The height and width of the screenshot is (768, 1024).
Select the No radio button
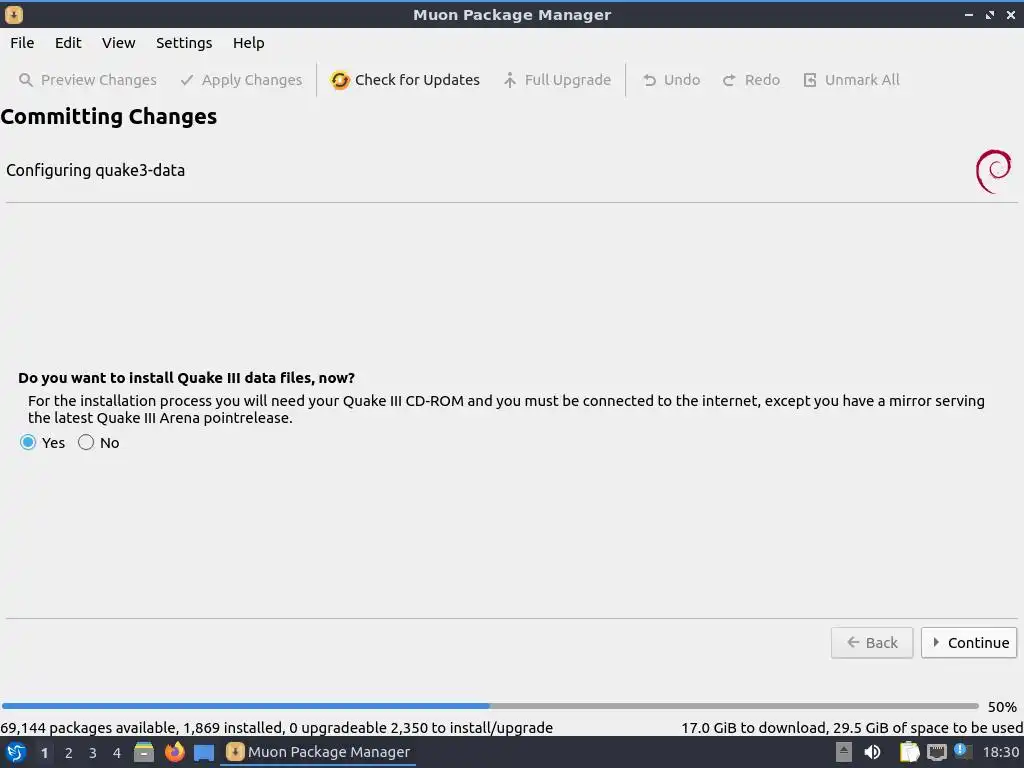86,443
